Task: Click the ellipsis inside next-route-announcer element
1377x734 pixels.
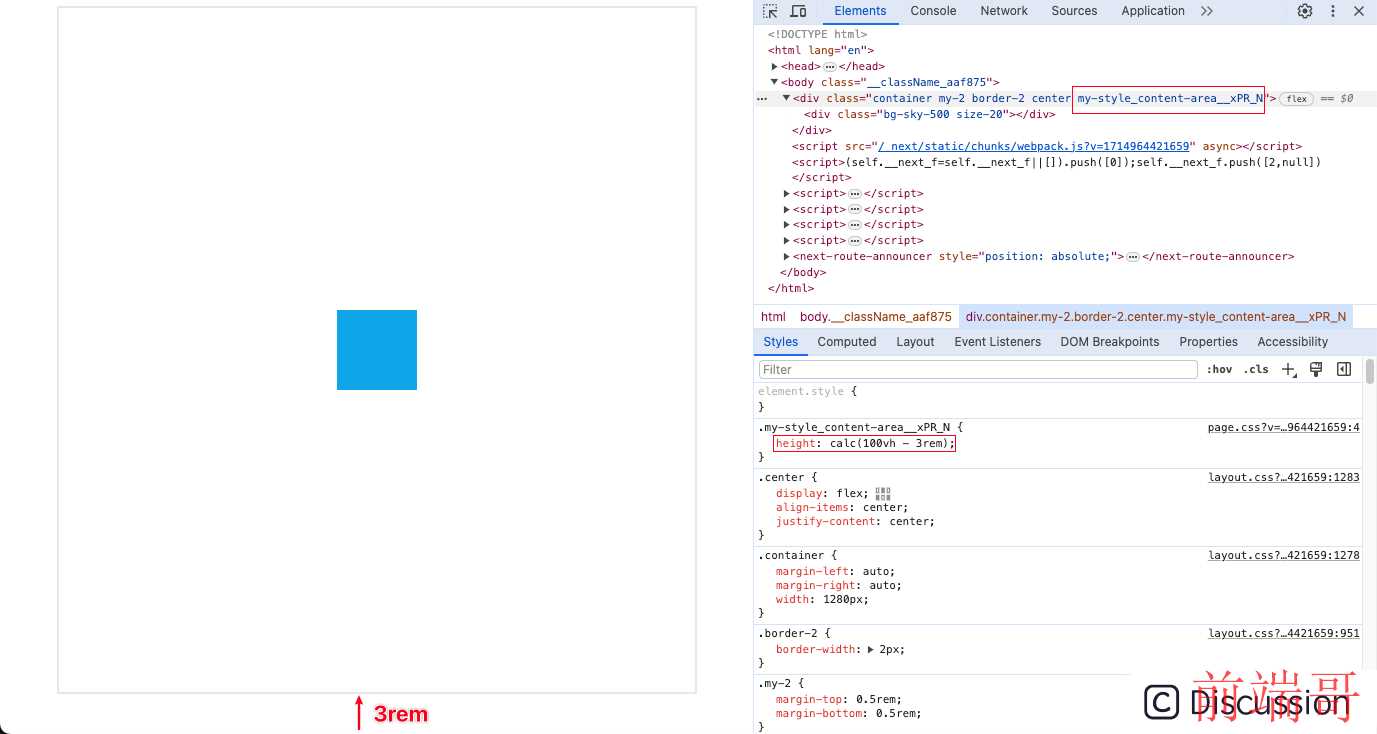Action: point(1133,257)
